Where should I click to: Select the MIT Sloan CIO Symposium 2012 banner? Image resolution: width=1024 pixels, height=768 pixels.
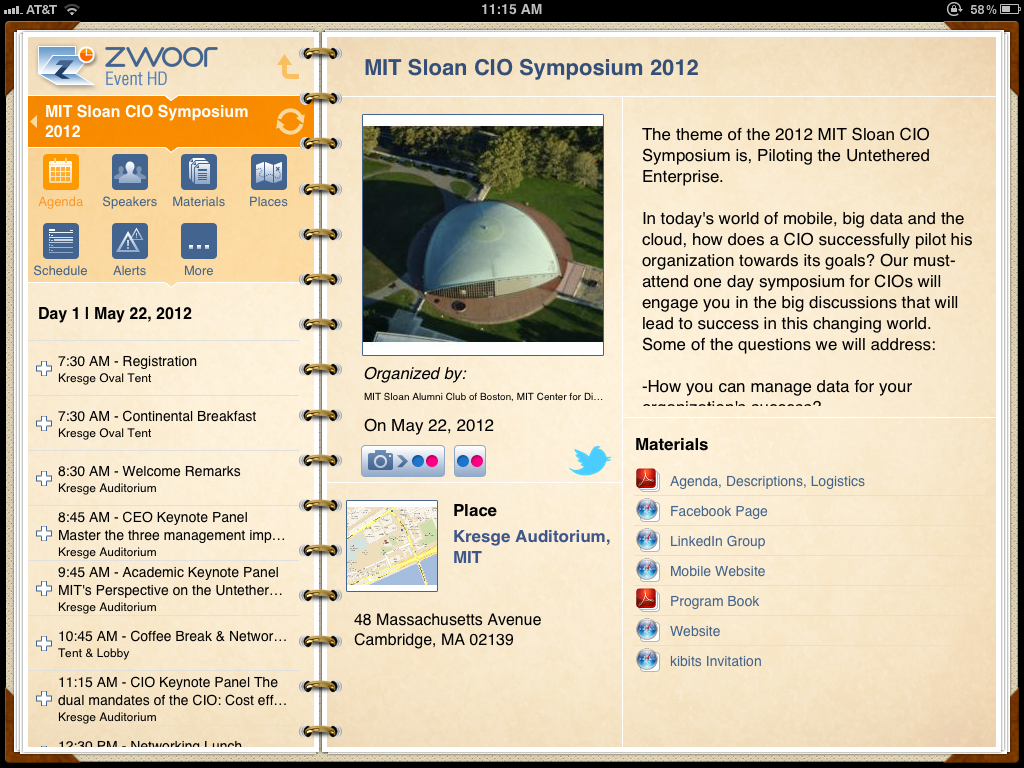[x=171, y=121]
